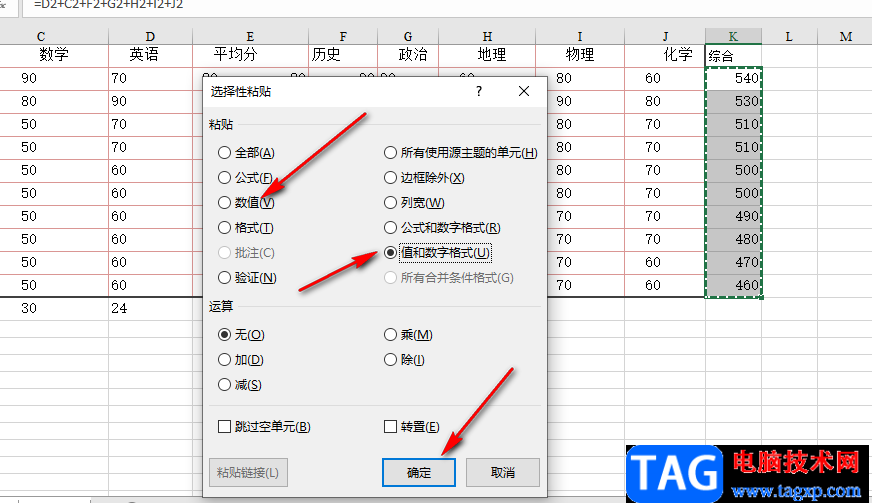Click the cell containing 480
The width and height of the screenshot is (872, 503).
pos(734,239)
